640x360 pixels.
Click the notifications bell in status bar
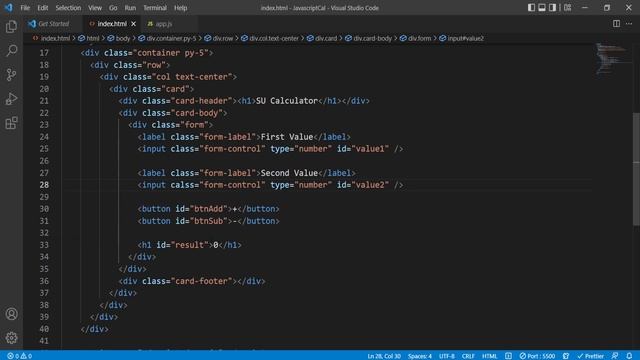tap(629, 356)
